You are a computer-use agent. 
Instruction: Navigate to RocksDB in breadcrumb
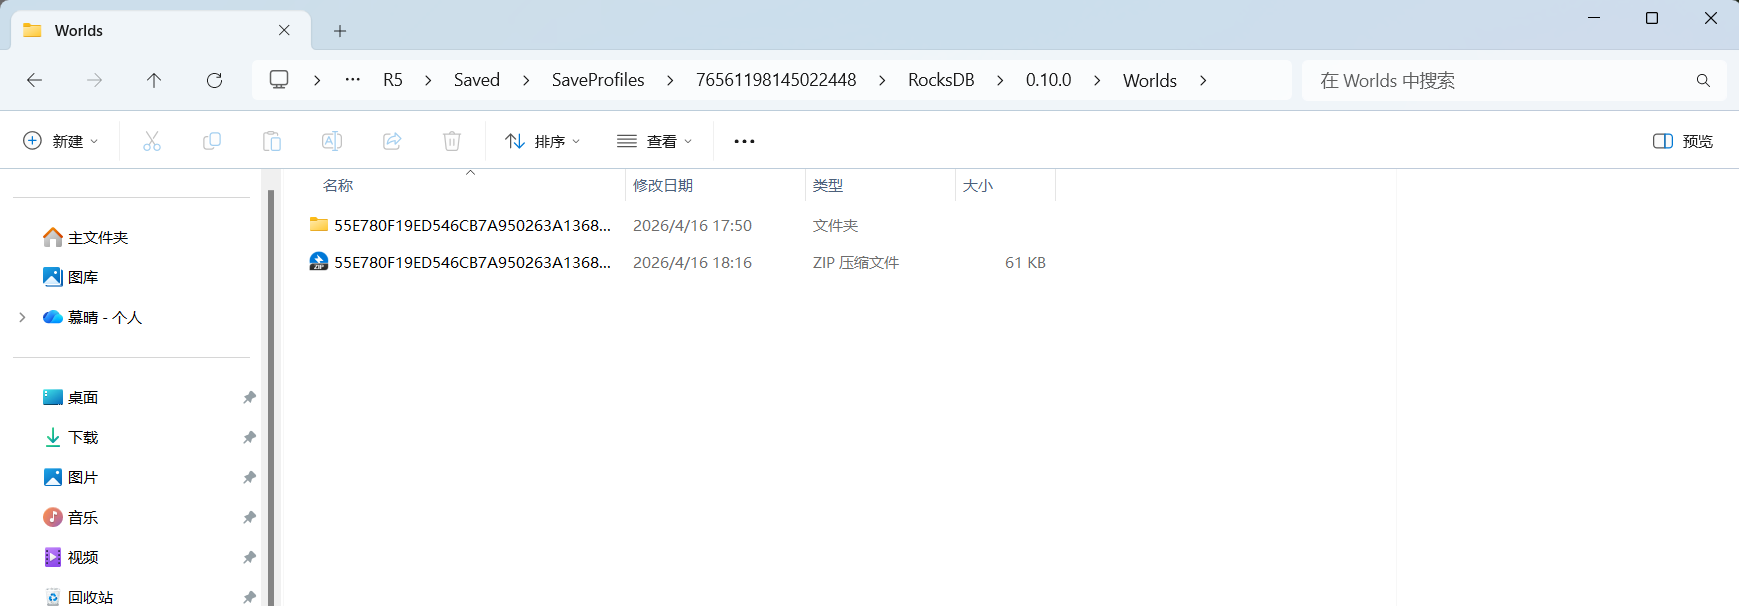point(941,80)
